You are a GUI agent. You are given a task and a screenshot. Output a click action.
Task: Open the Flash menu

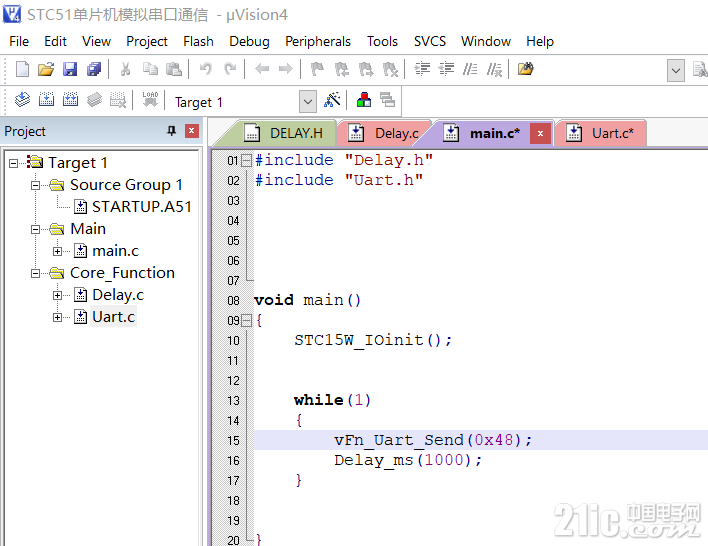pos(198,42)
